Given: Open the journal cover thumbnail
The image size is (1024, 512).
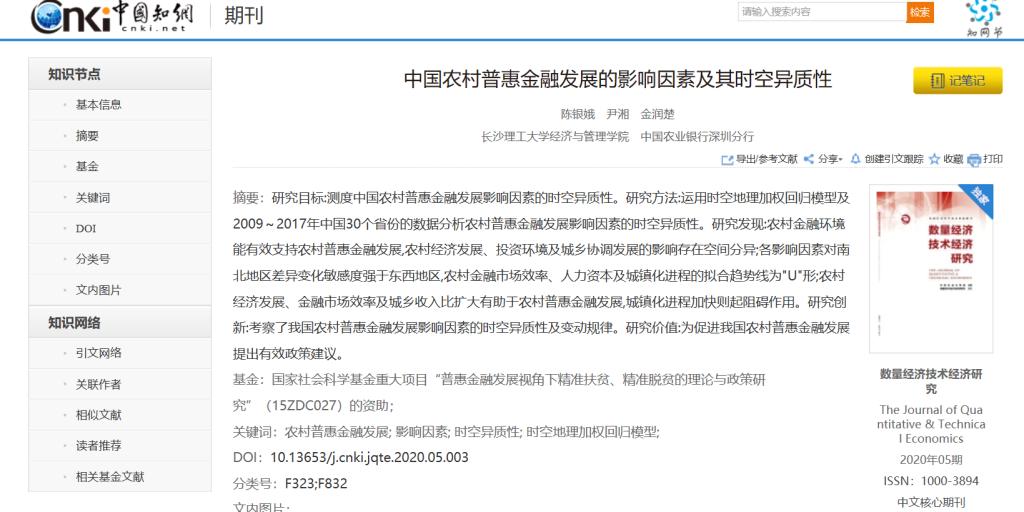Looking at the screenshot, I should point(930,268).
